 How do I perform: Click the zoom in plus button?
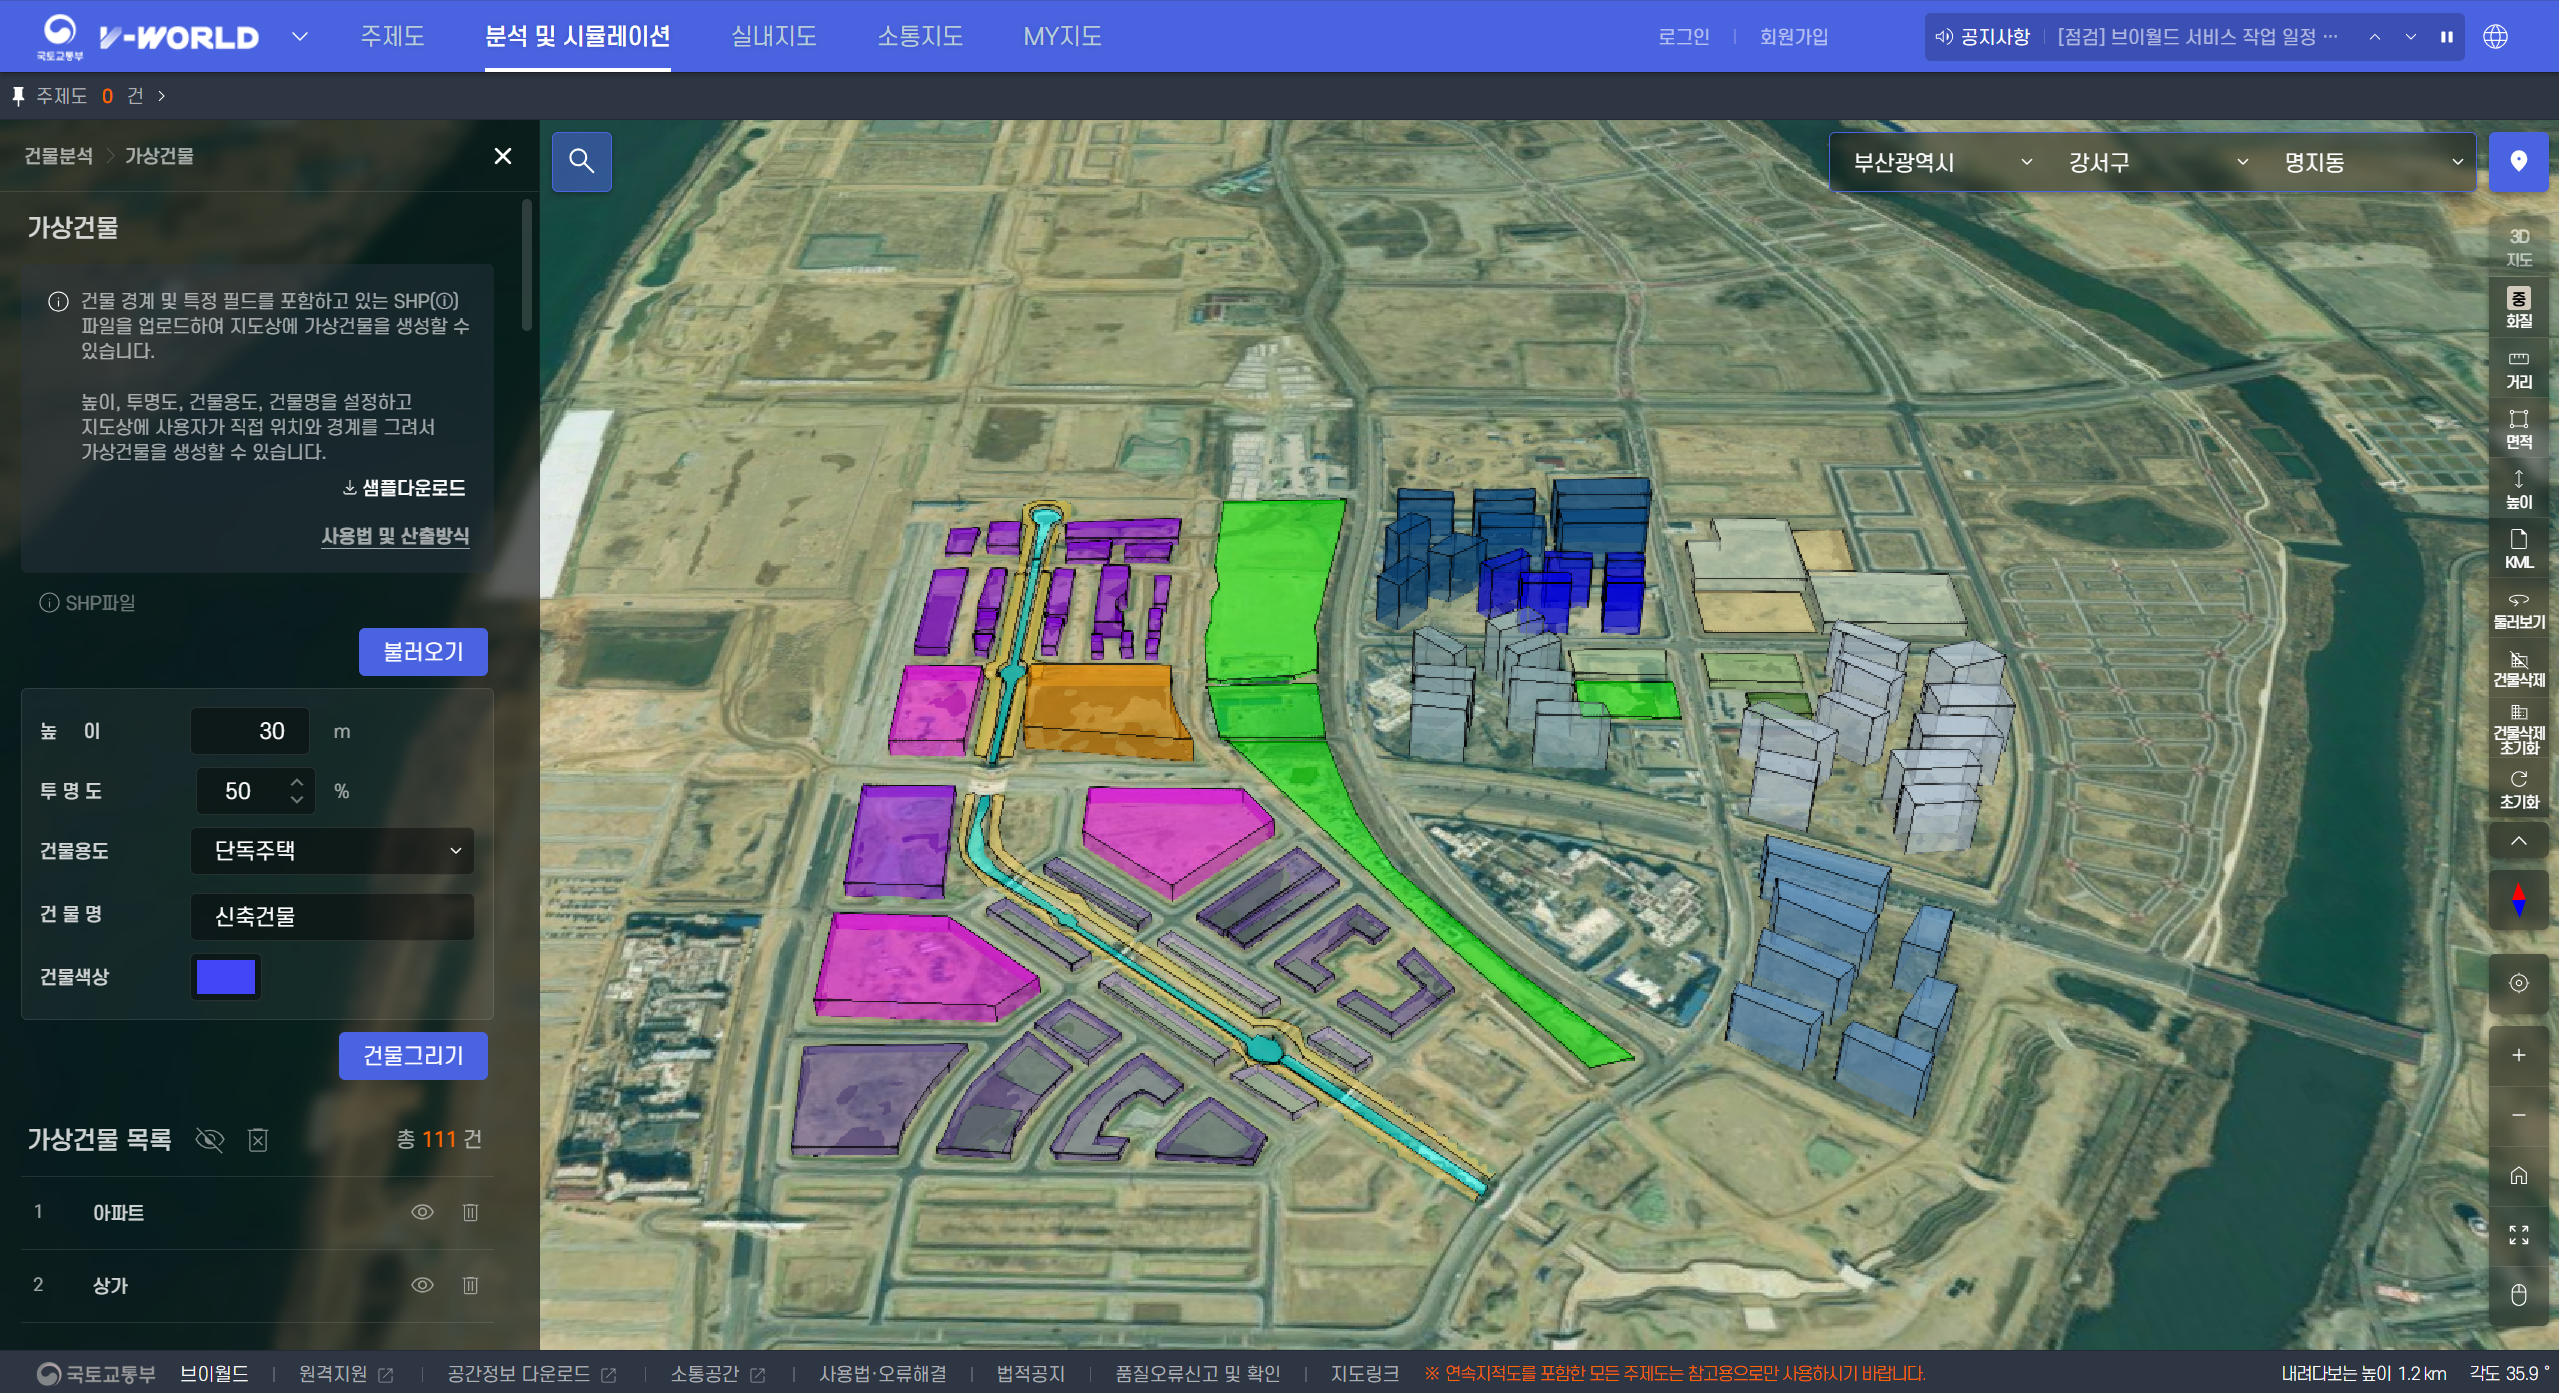click(2518, 1055)
